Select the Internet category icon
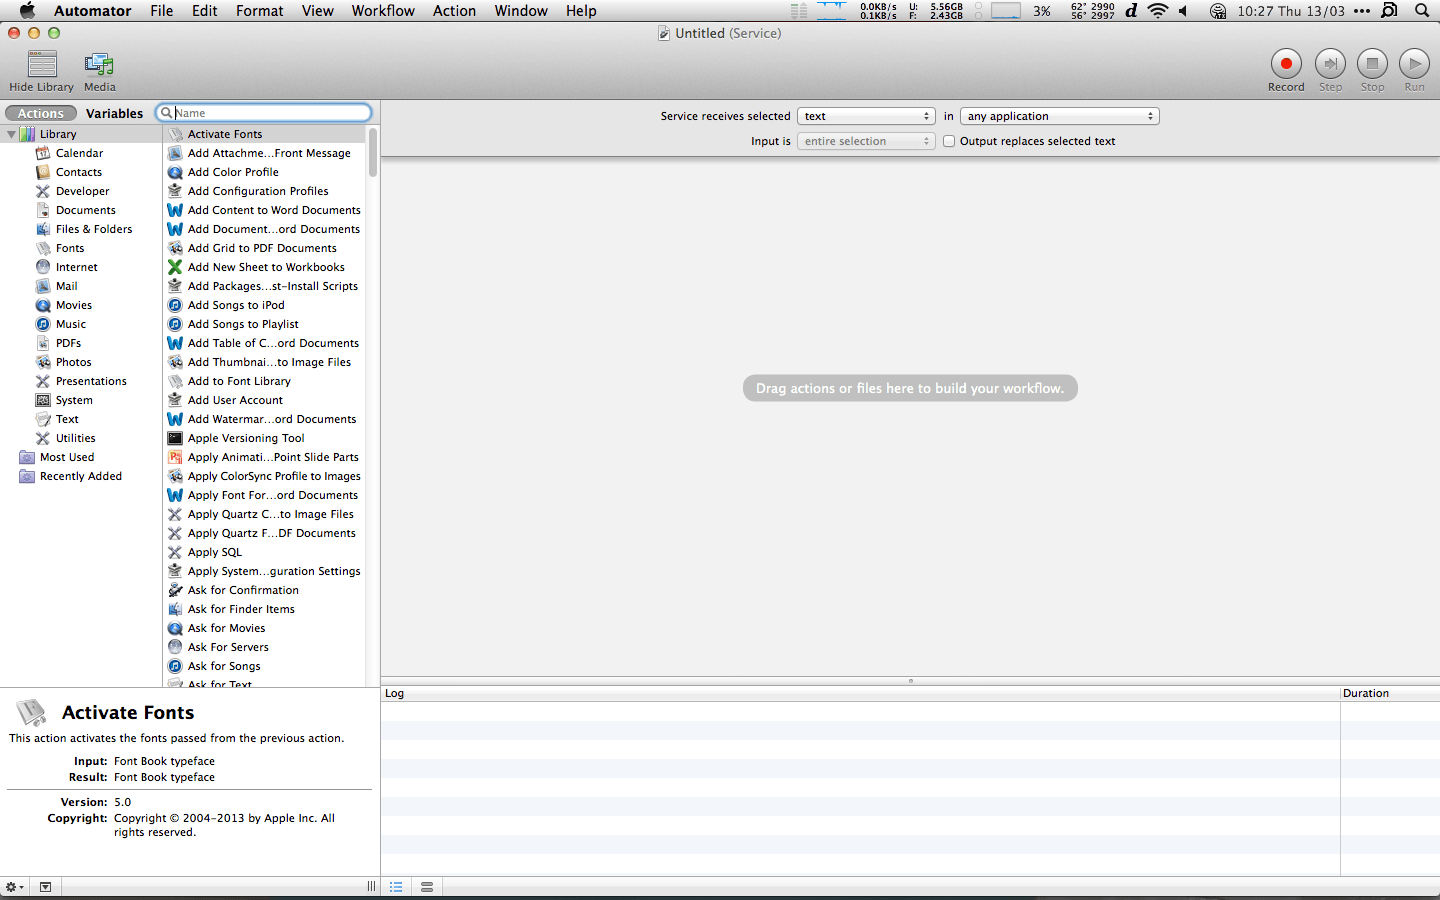Viewport: 1440px width, 900px height. [43, 267]
